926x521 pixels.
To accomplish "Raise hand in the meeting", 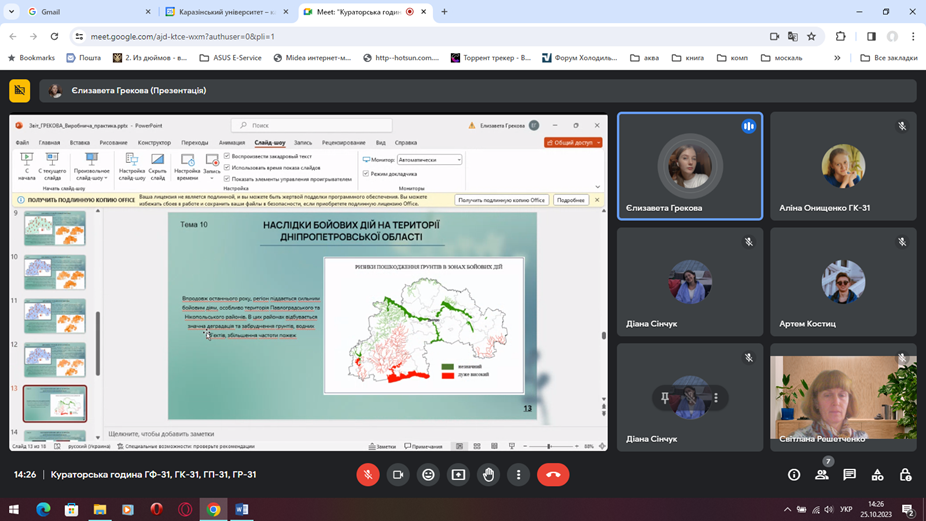I will coord(488,475).
